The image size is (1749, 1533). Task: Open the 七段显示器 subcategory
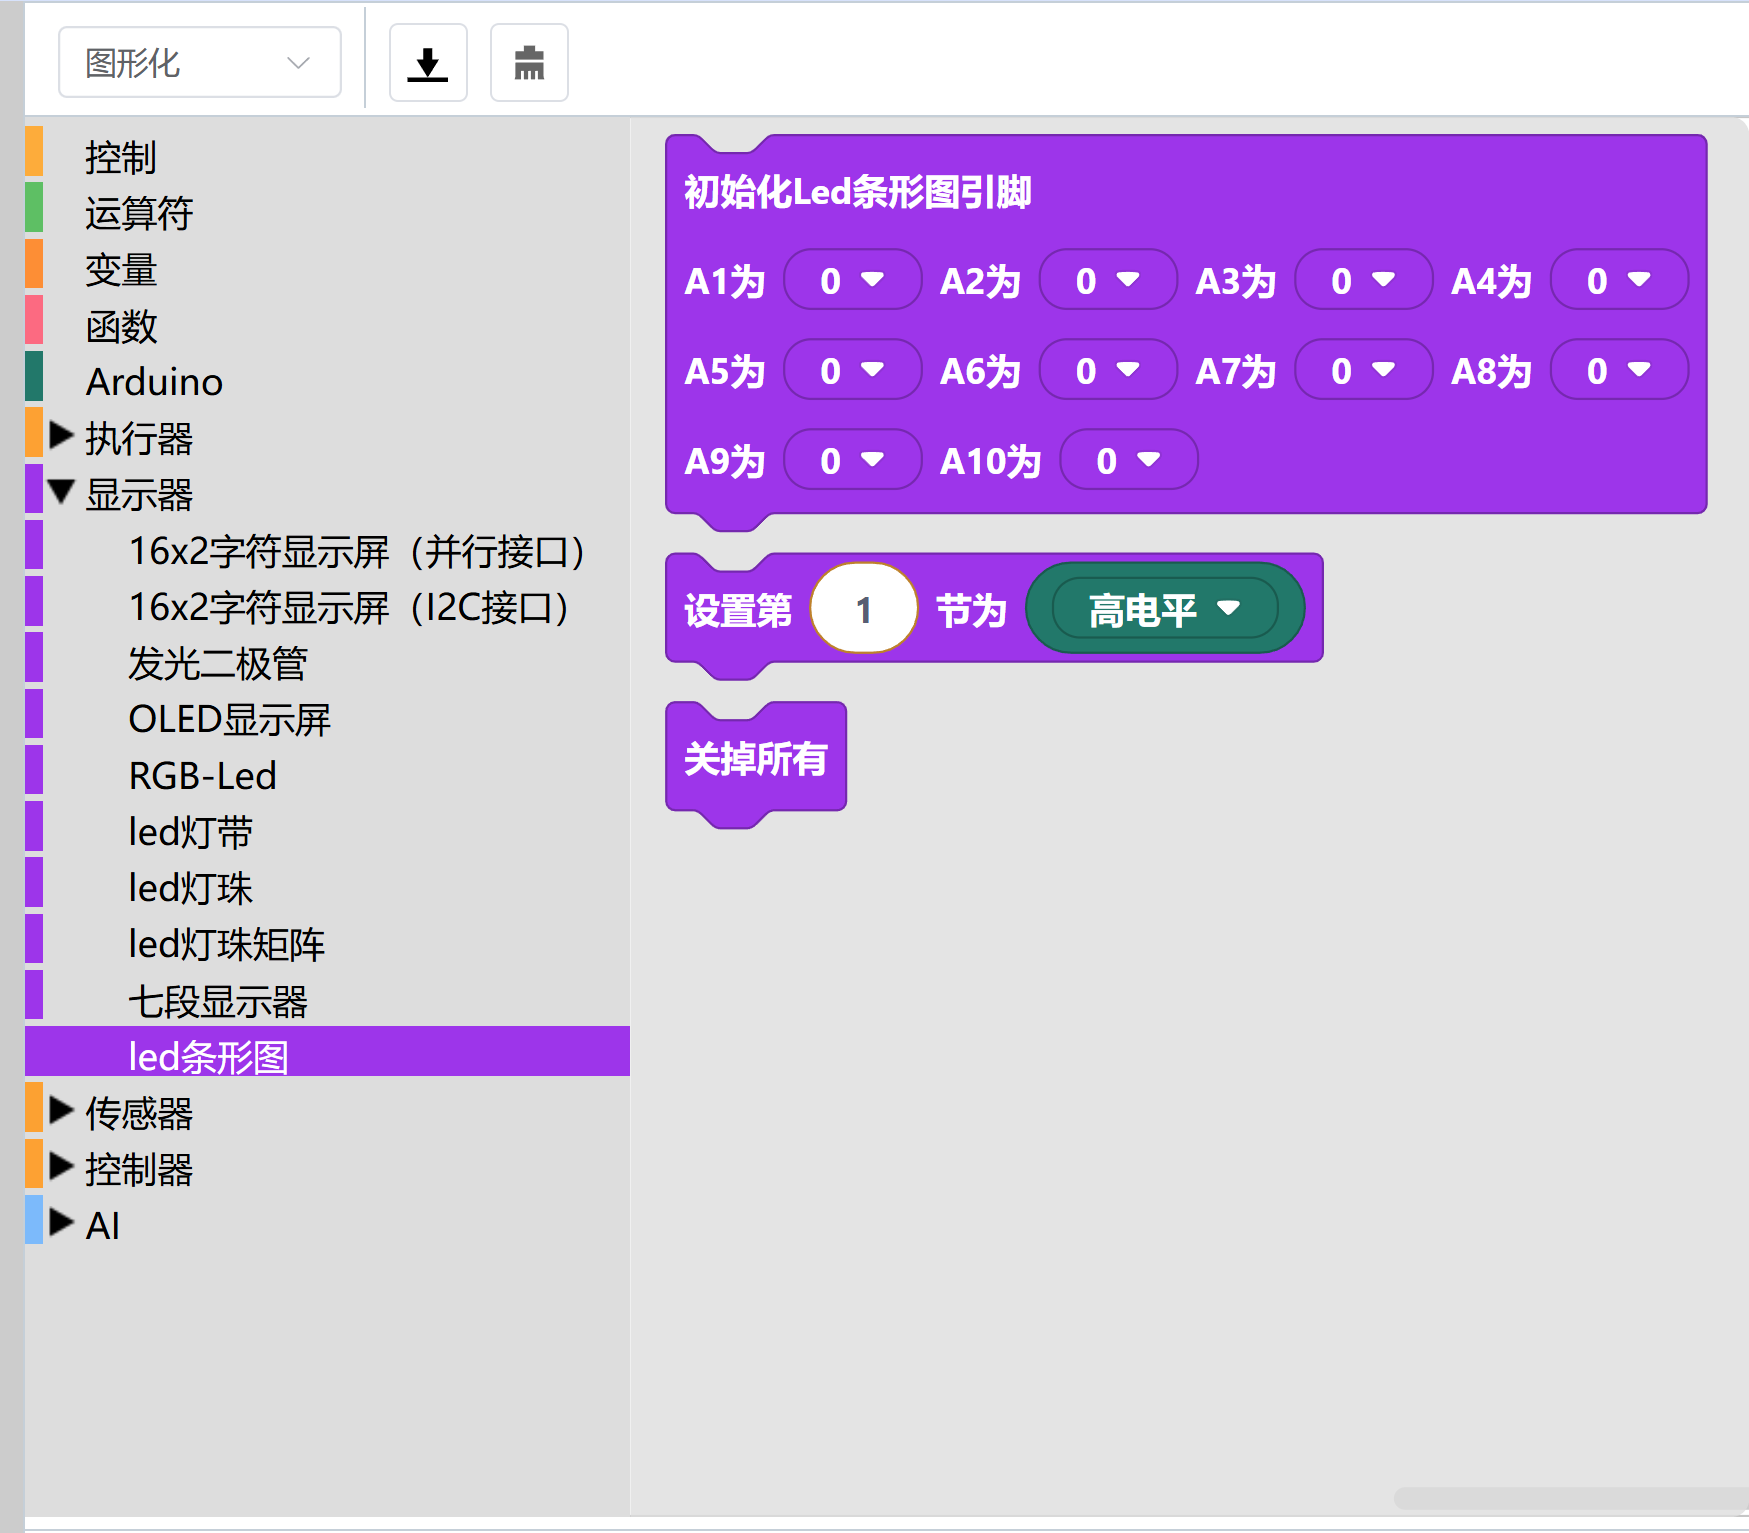point(218,1001)
